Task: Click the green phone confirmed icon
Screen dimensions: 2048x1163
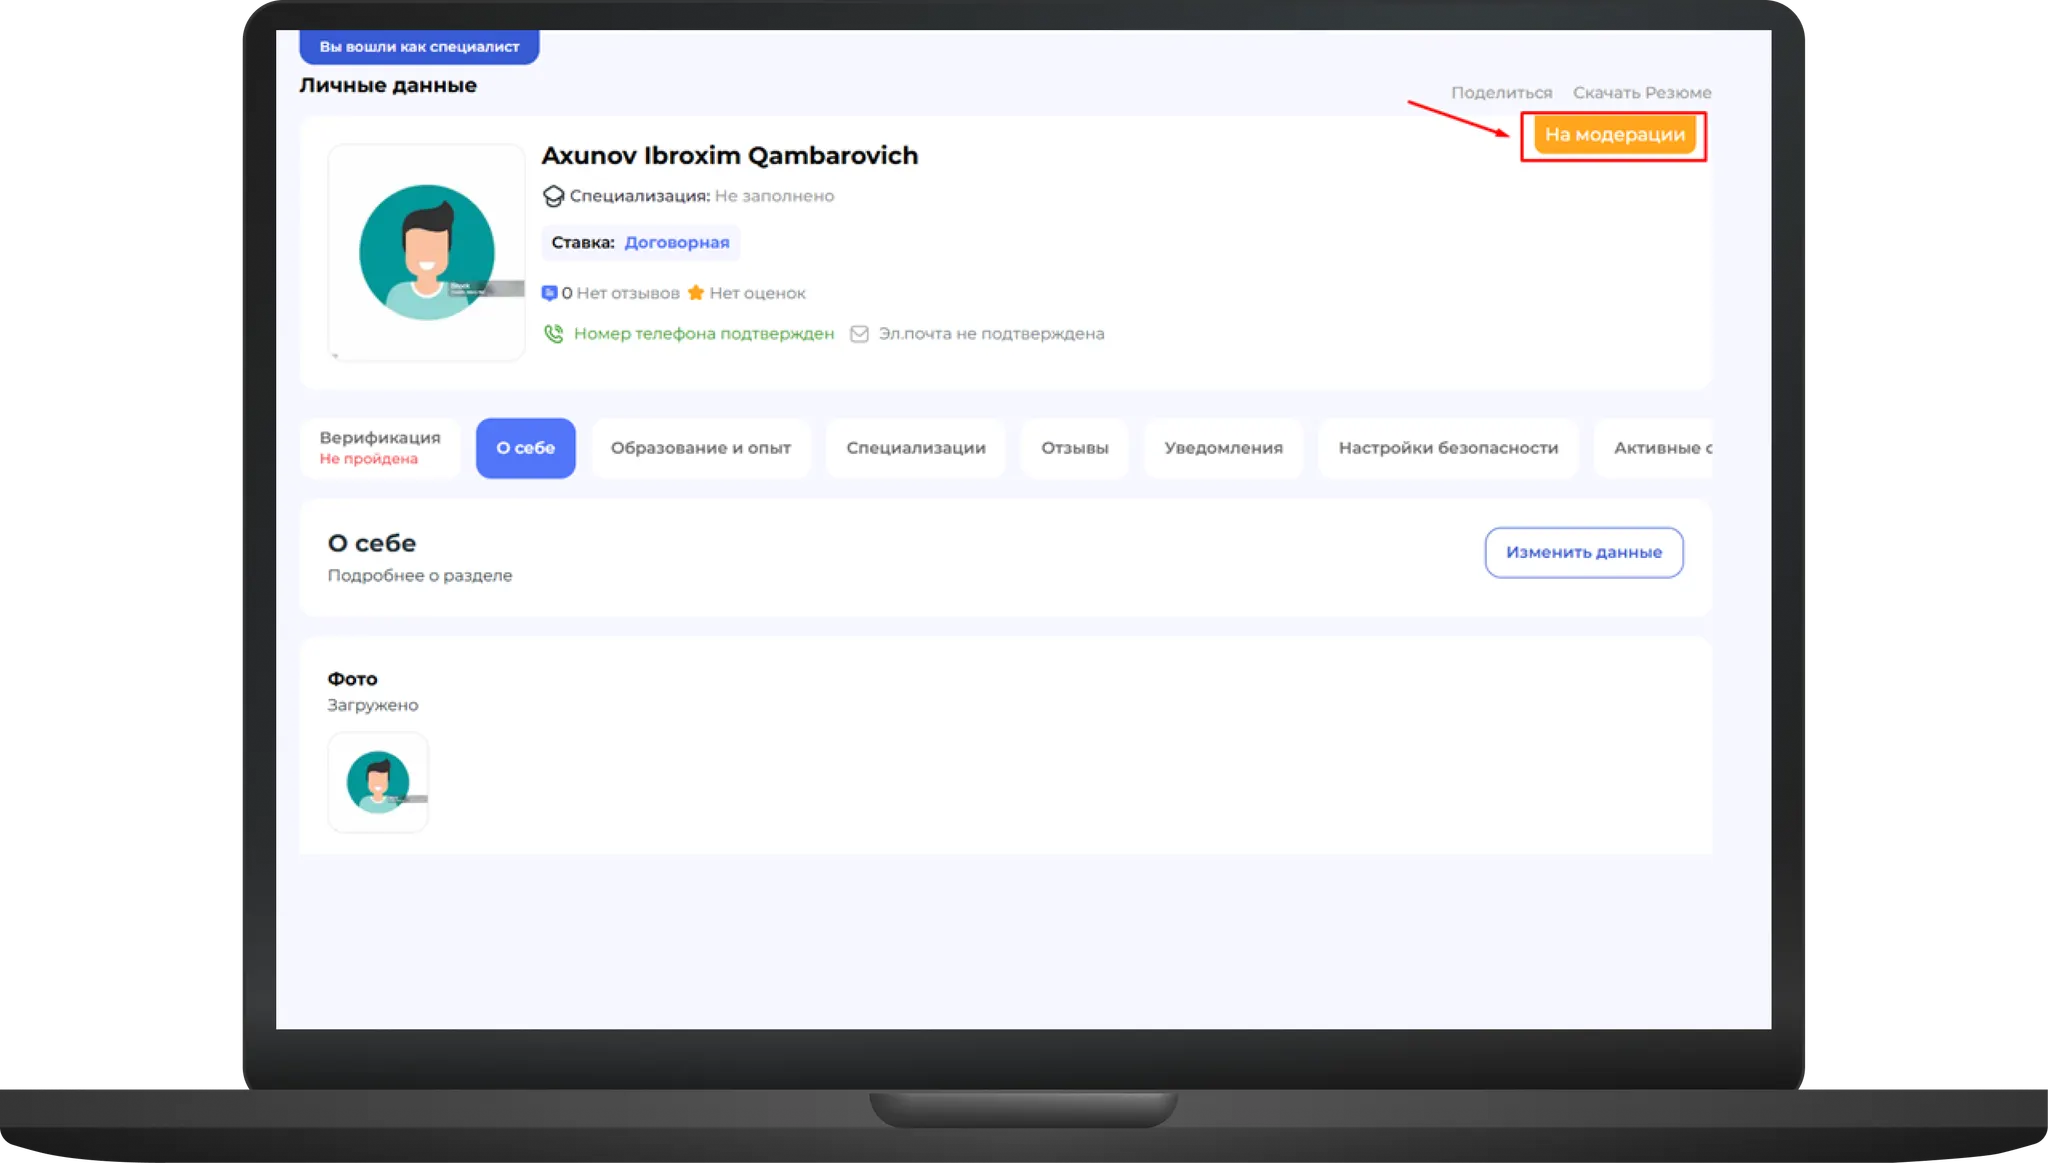Action: [x=553, y=334]
